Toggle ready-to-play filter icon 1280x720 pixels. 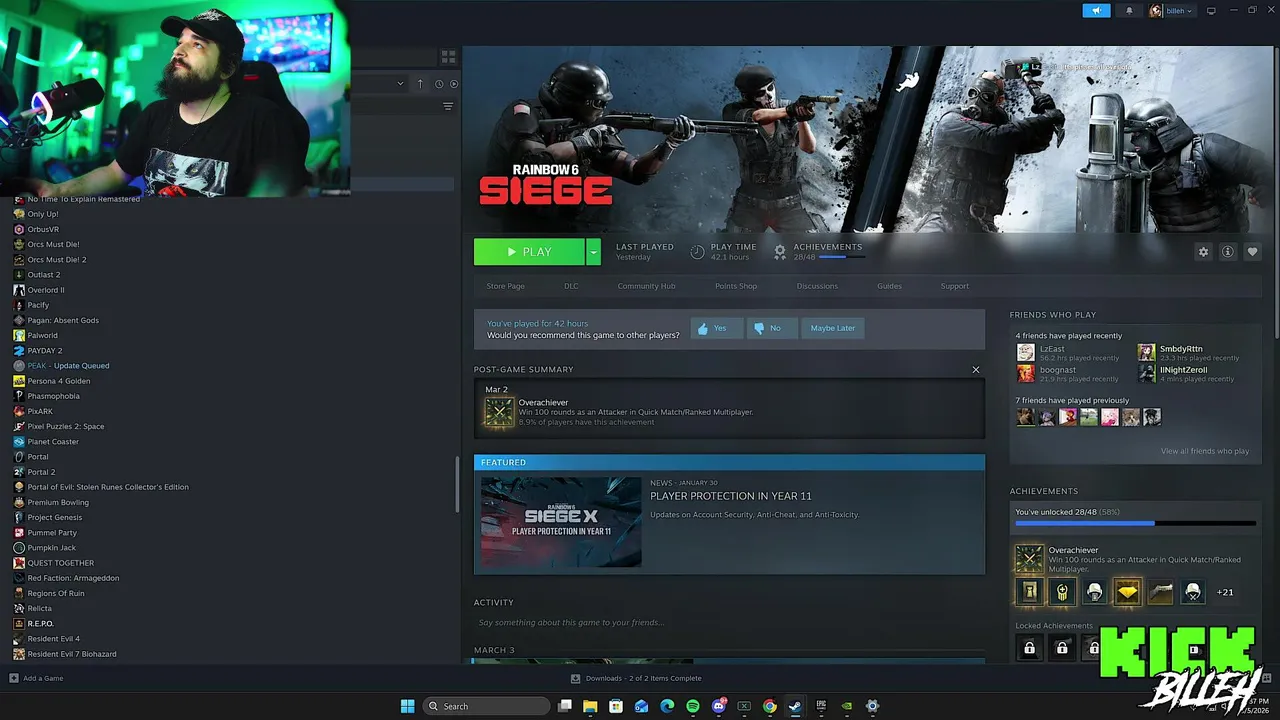pos(454,84)
